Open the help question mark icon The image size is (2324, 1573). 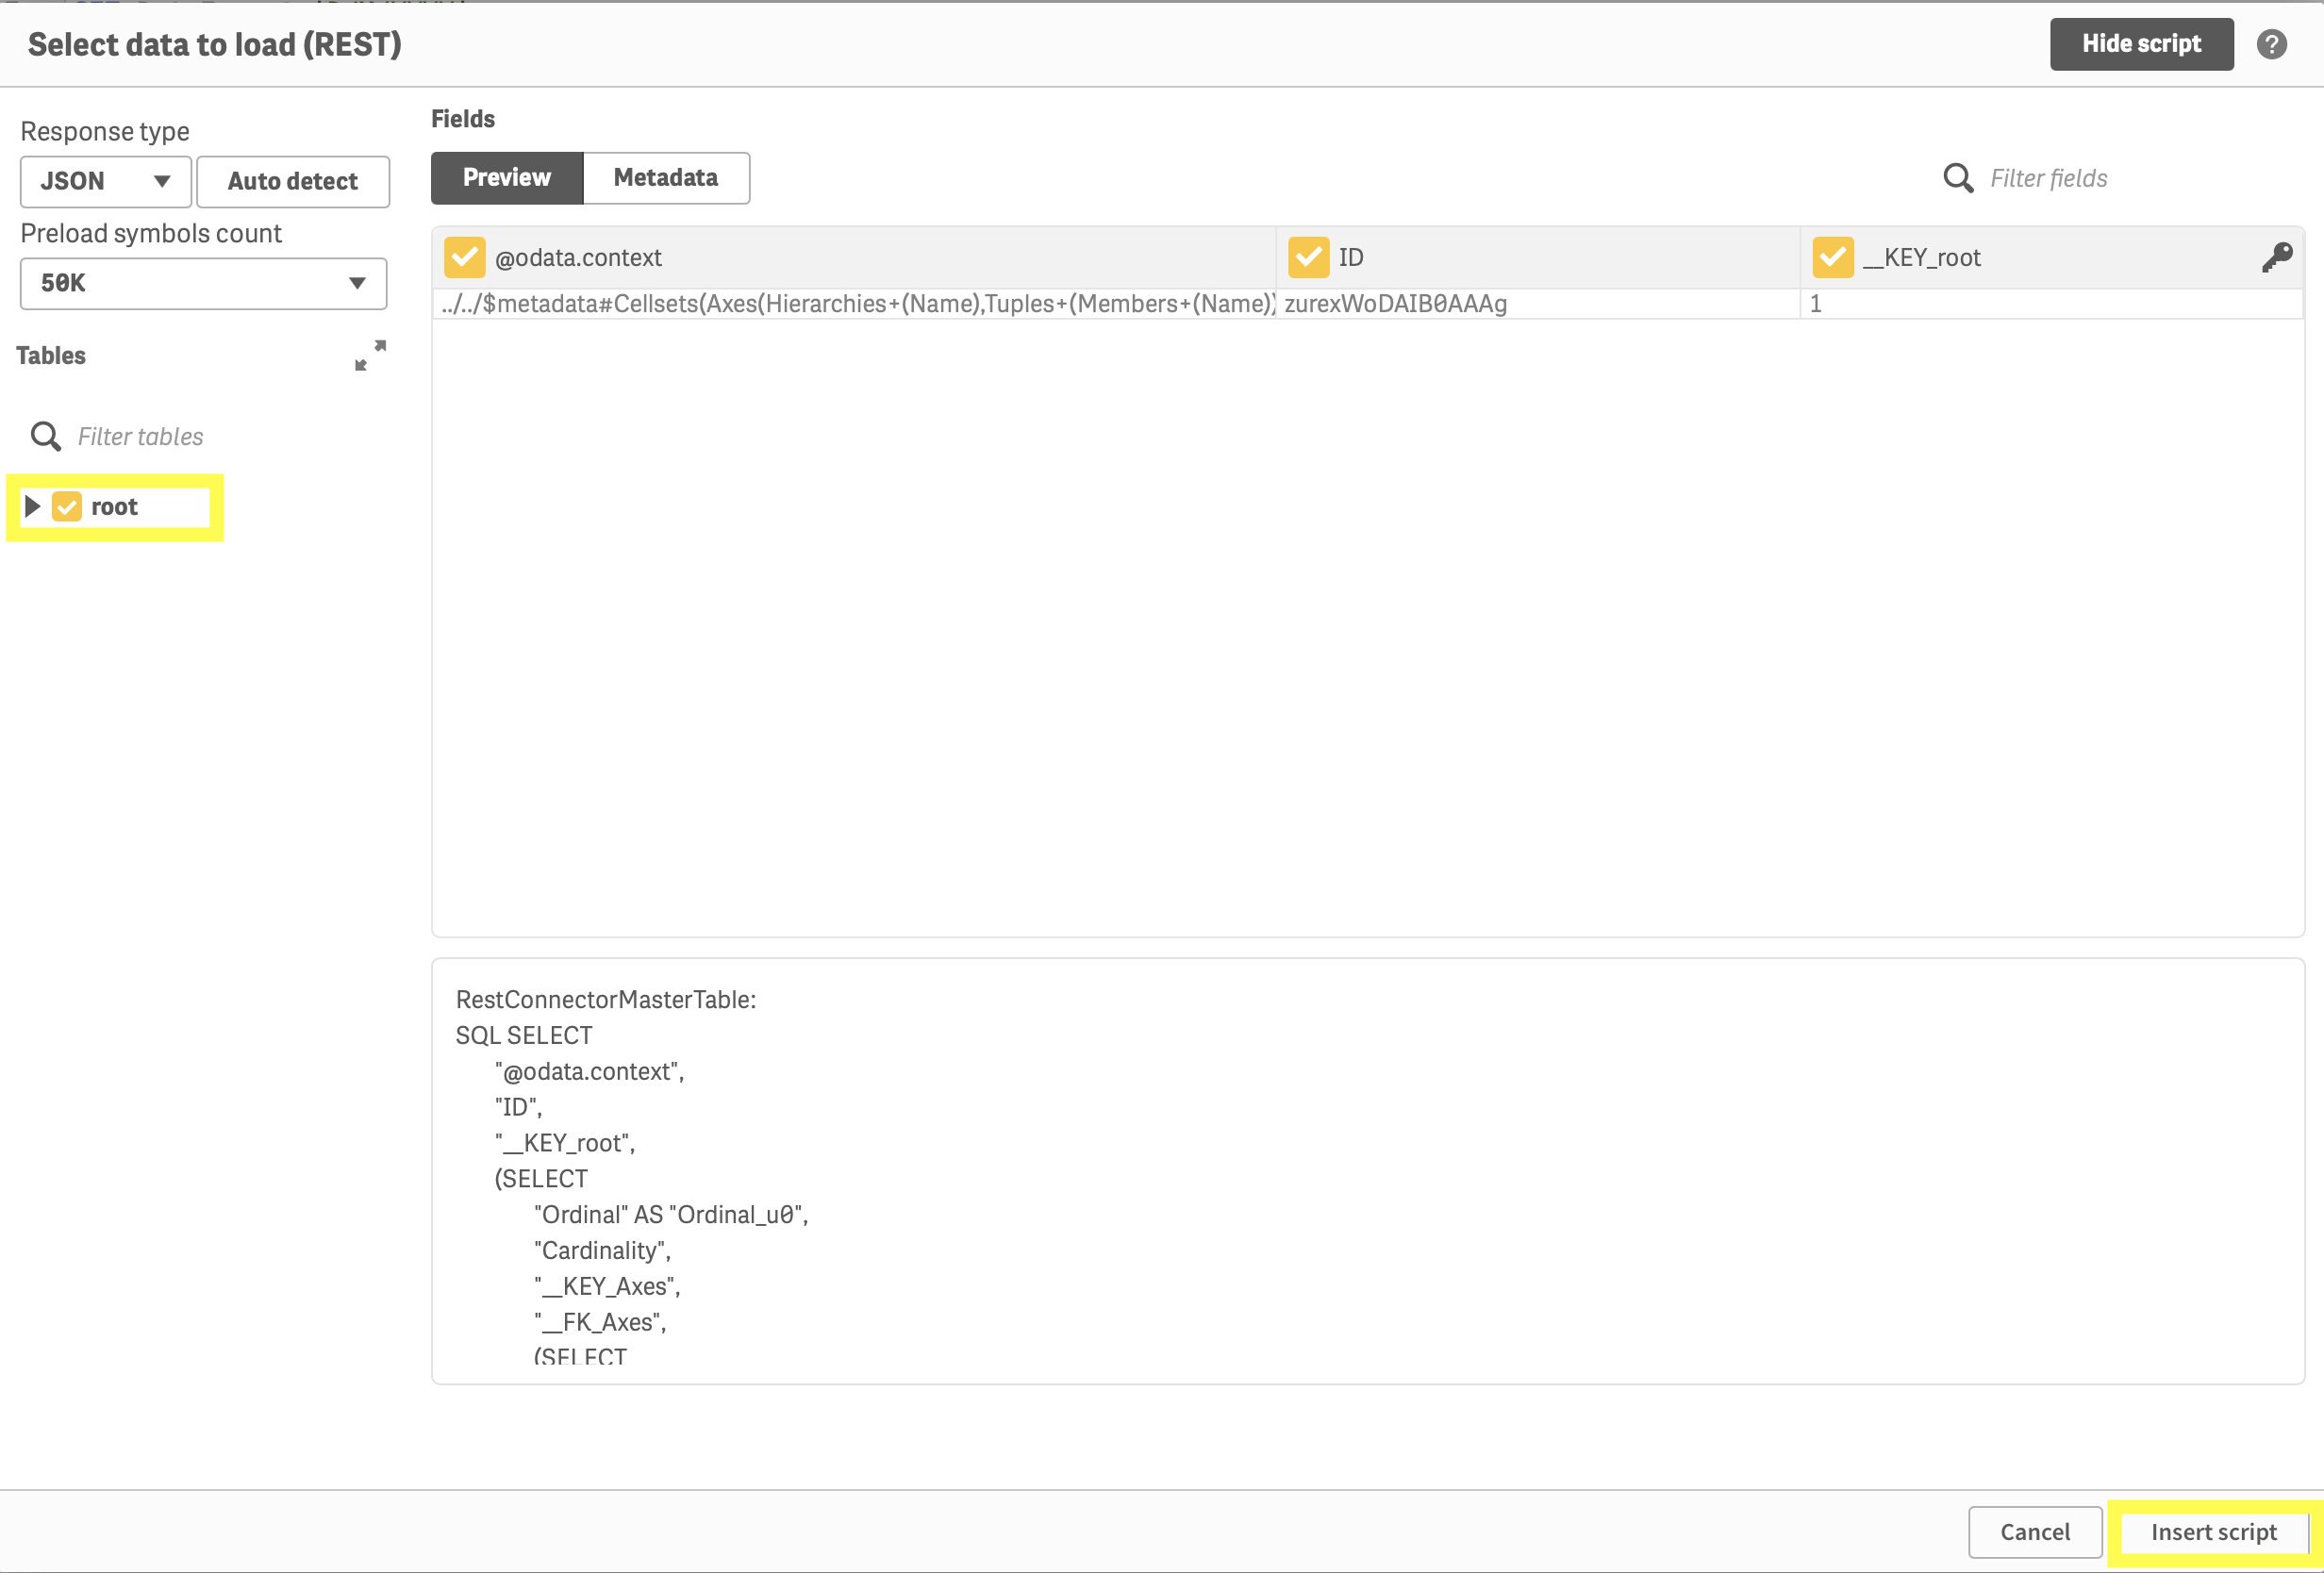tap(2270, 44)
